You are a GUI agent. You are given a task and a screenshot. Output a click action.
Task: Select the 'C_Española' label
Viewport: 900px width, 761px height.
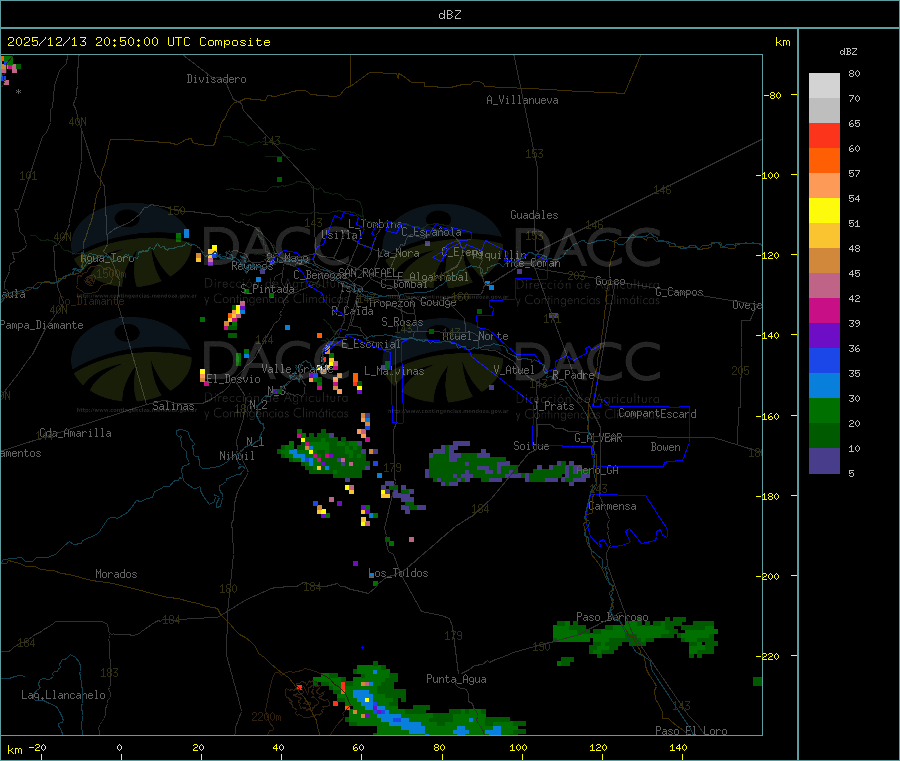tap(432, 232)
